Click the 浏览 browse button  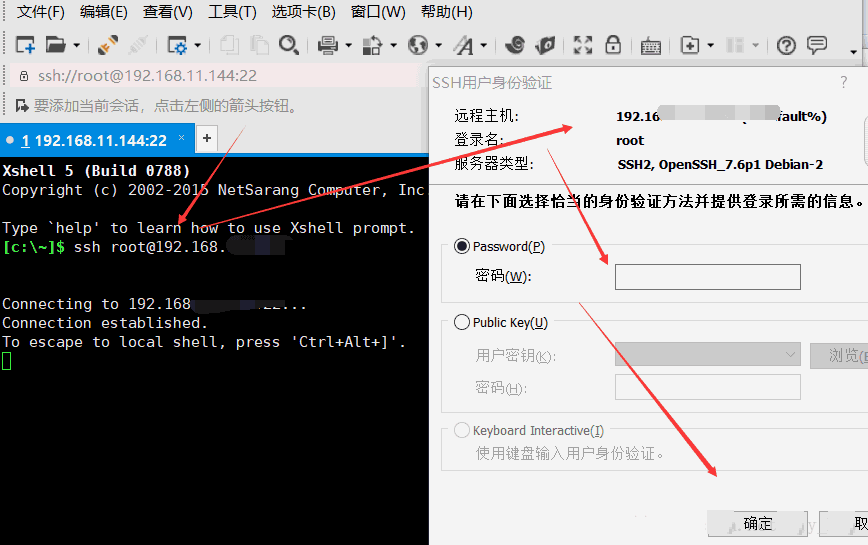[839, 355]
